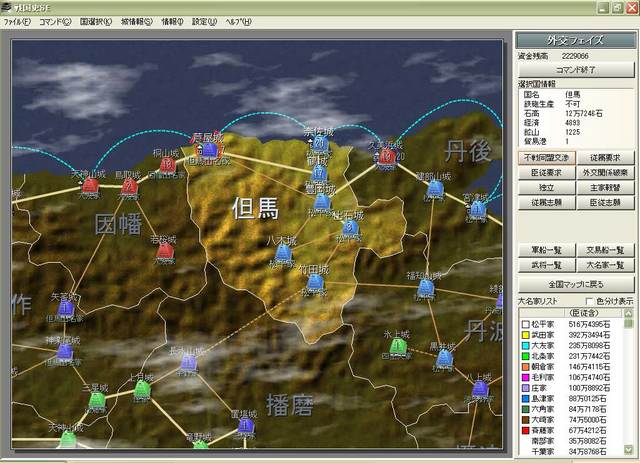Select the highlighted 芦屋城 castle marker
640x463 pixels.
(x=209, y=150)
